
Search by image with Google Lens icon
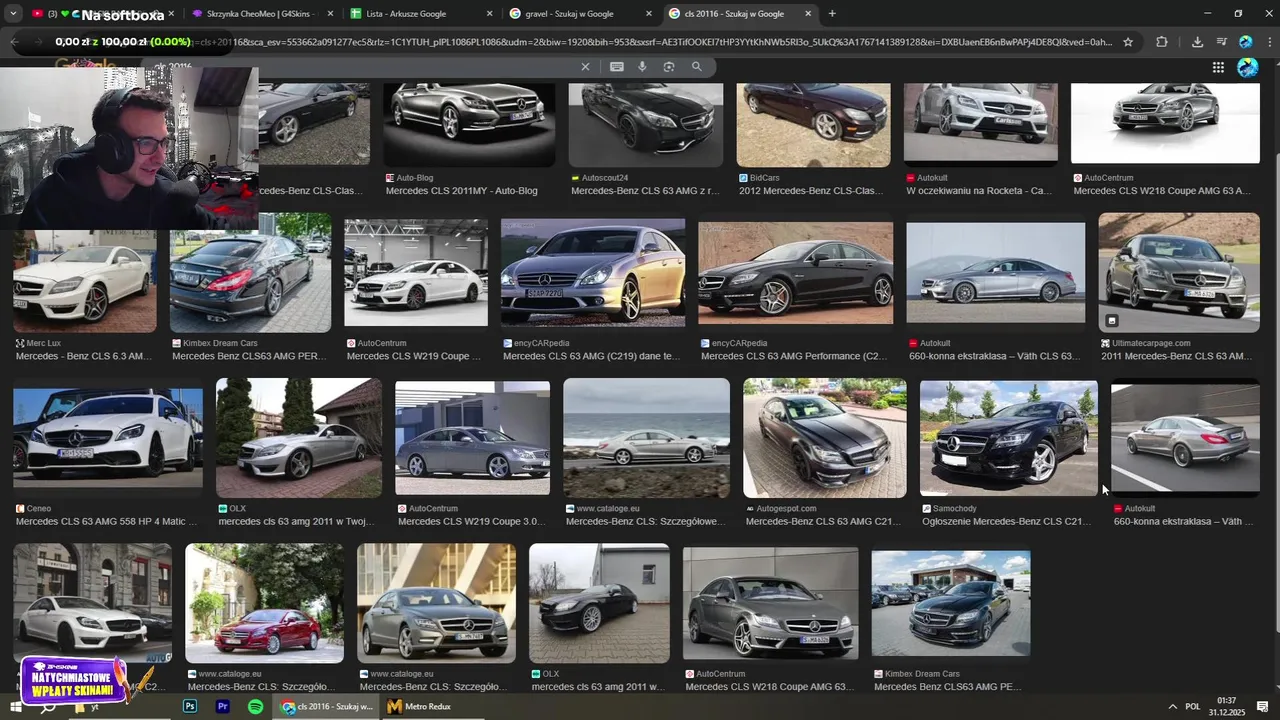tap(669, 66)
